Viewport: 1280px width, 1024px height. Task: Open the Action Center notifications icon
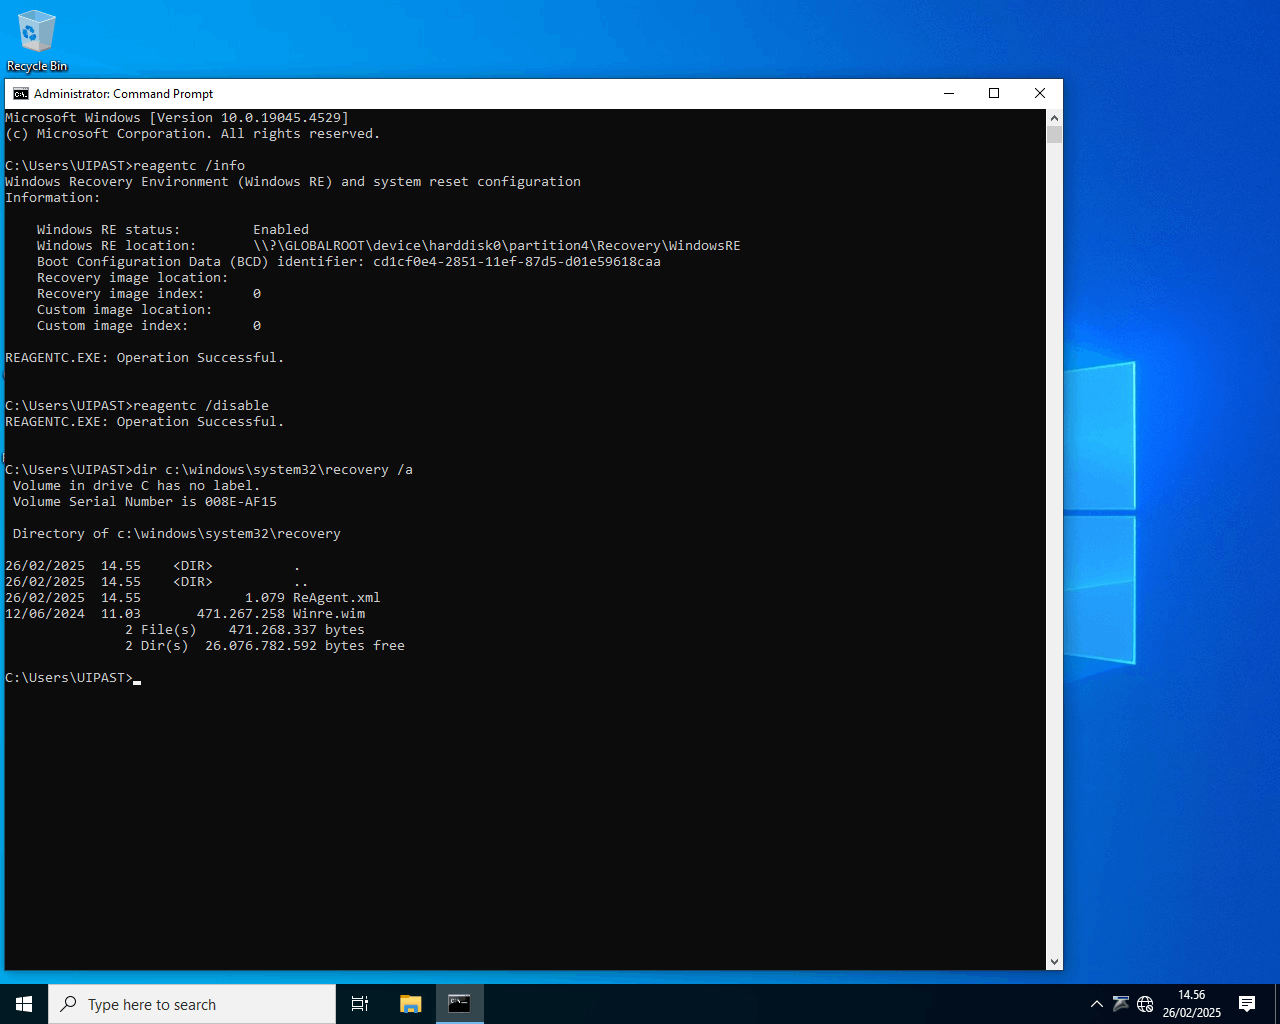(1247, 1004)
